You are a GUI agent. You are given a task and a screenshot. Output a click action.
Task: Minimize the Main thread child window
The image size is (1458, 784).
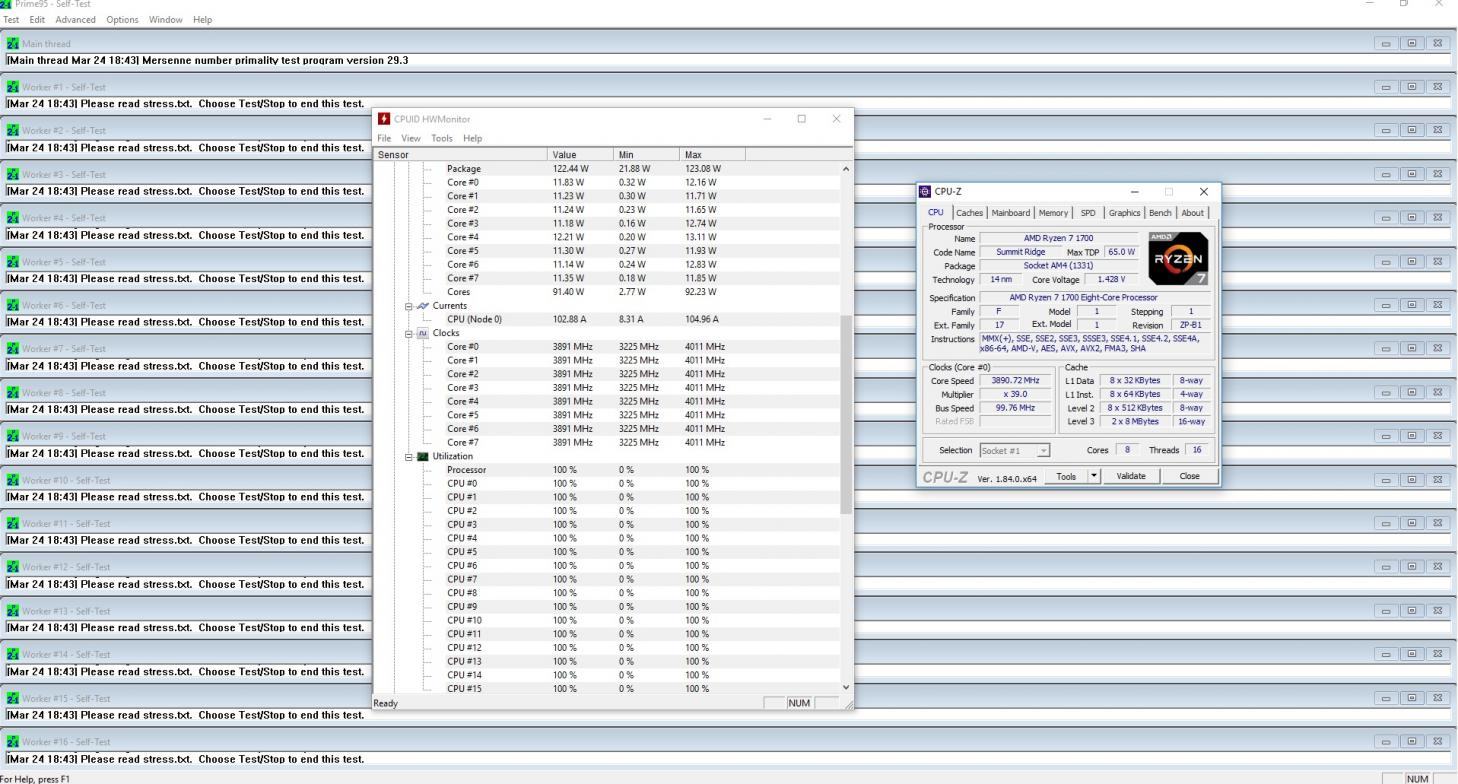(x=1386, y=43)
